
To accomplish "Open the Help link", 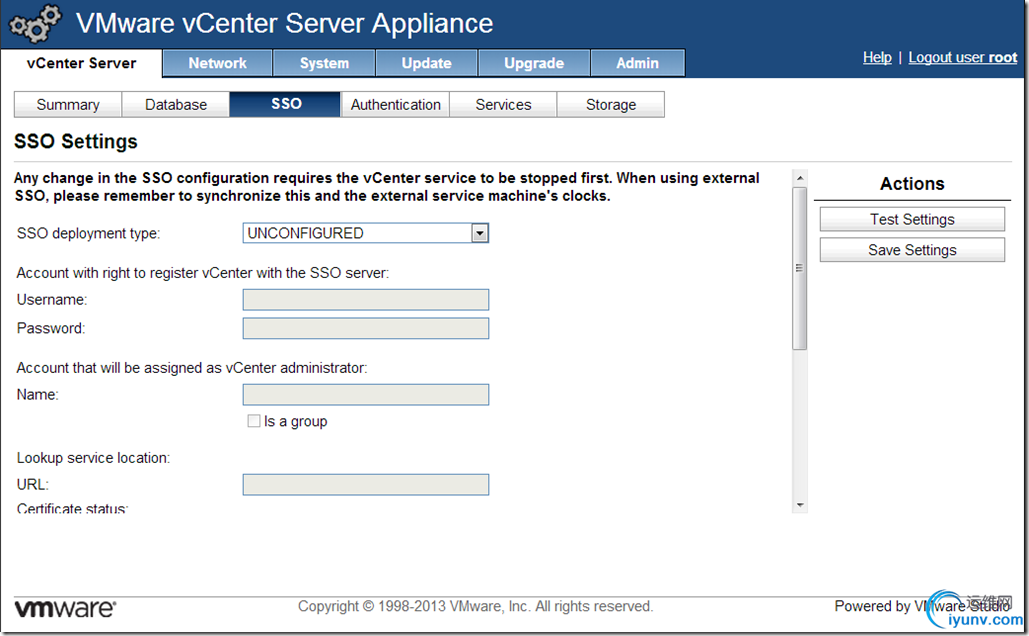I will pos(877,57).
